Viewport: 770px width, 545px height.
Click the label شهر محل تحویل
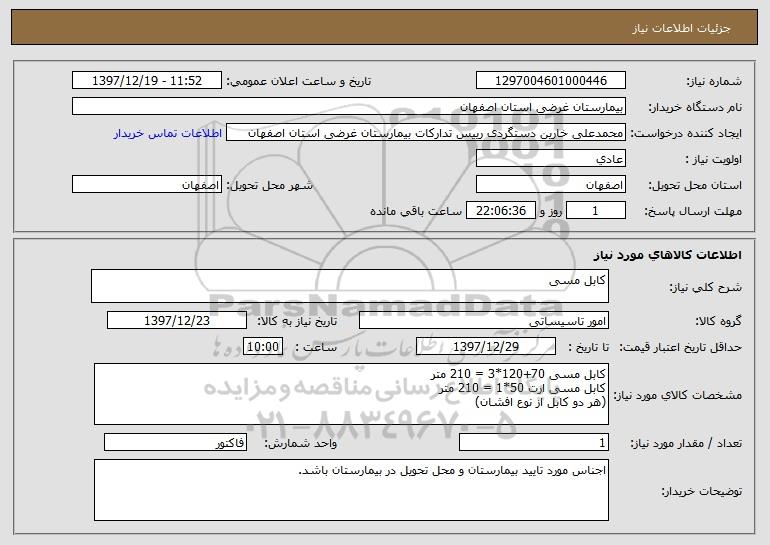tap(269, 185)
